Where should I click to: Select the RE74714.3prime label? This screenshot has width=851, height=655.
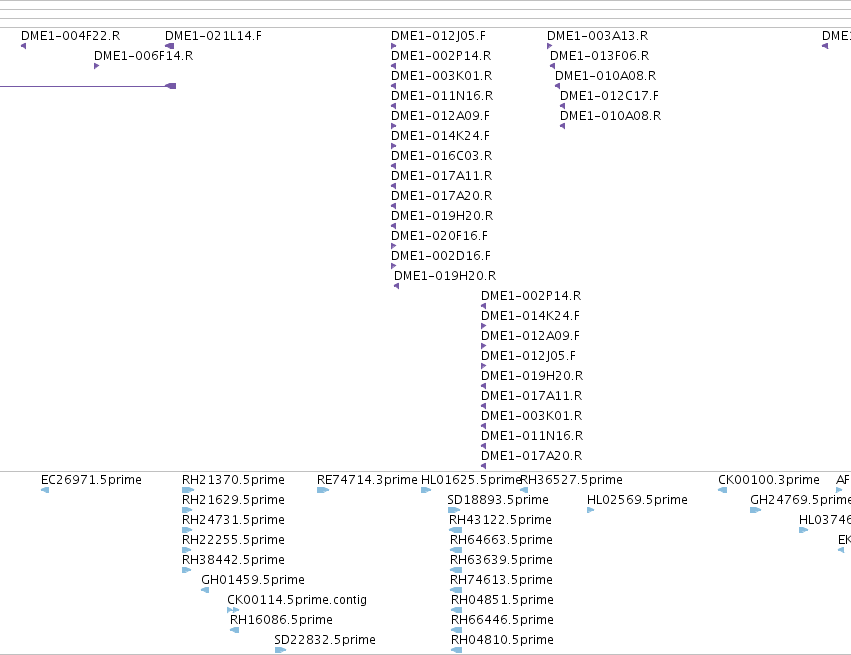pyautogui.click(x=367, y=480)
